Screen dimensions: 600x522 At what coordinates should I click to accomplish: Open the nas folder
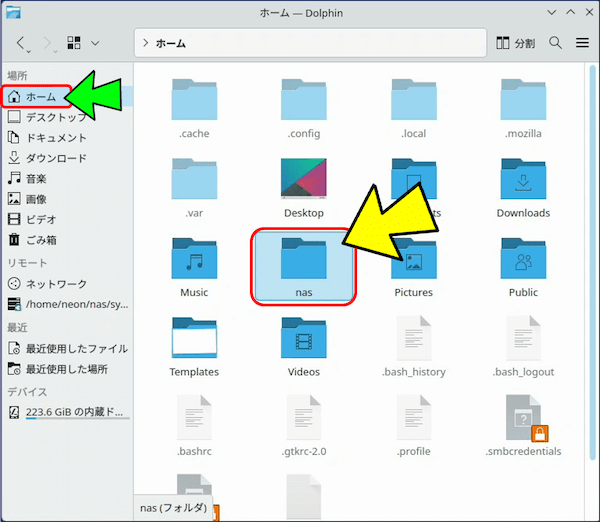coord(304,265)
